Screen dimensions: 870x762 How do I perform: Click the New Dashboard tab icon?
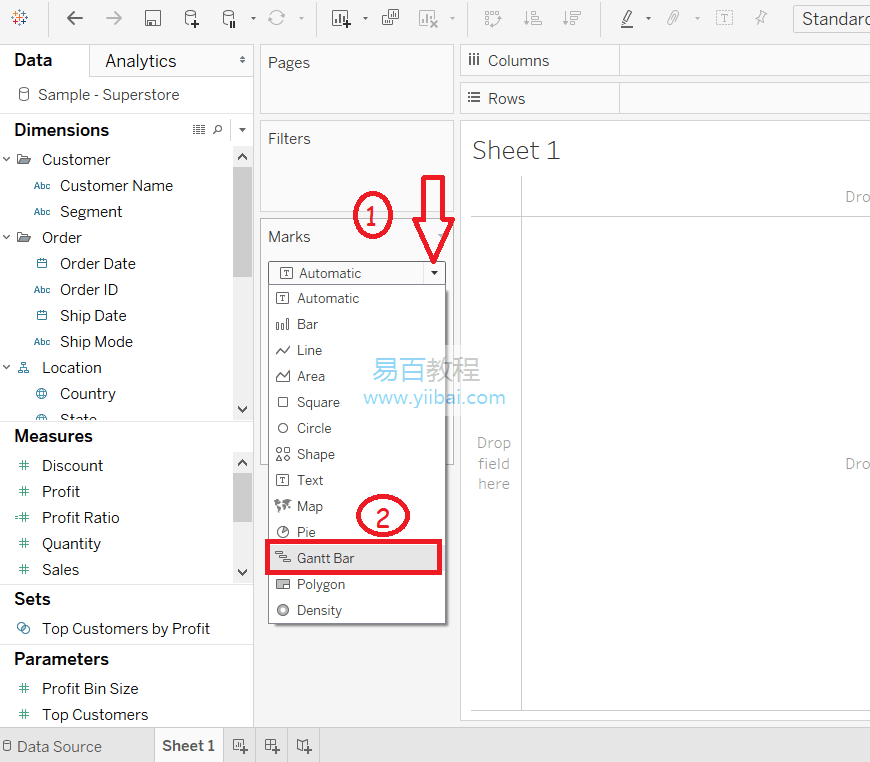(x=272, y=745)
